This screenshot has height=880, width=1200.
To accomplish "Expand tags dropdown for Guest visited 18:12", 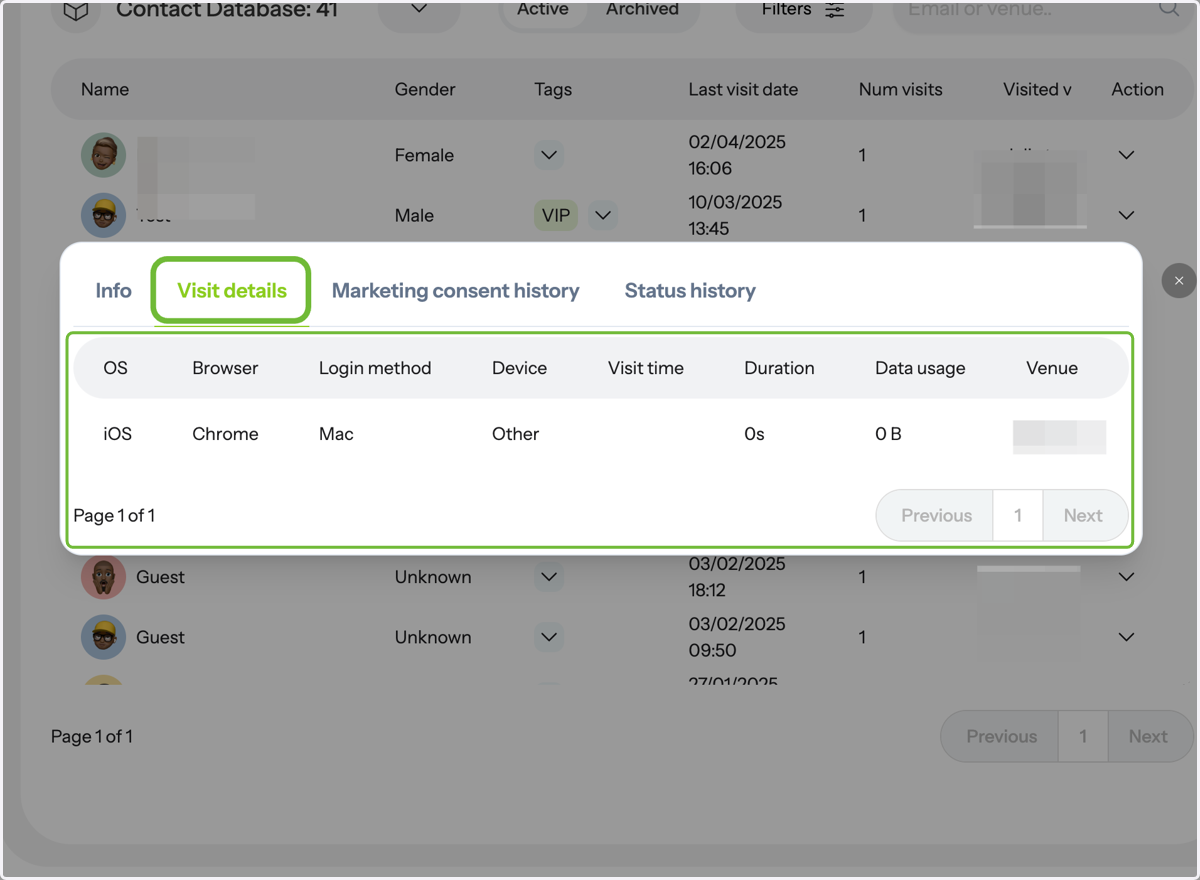I will (548, 577).
